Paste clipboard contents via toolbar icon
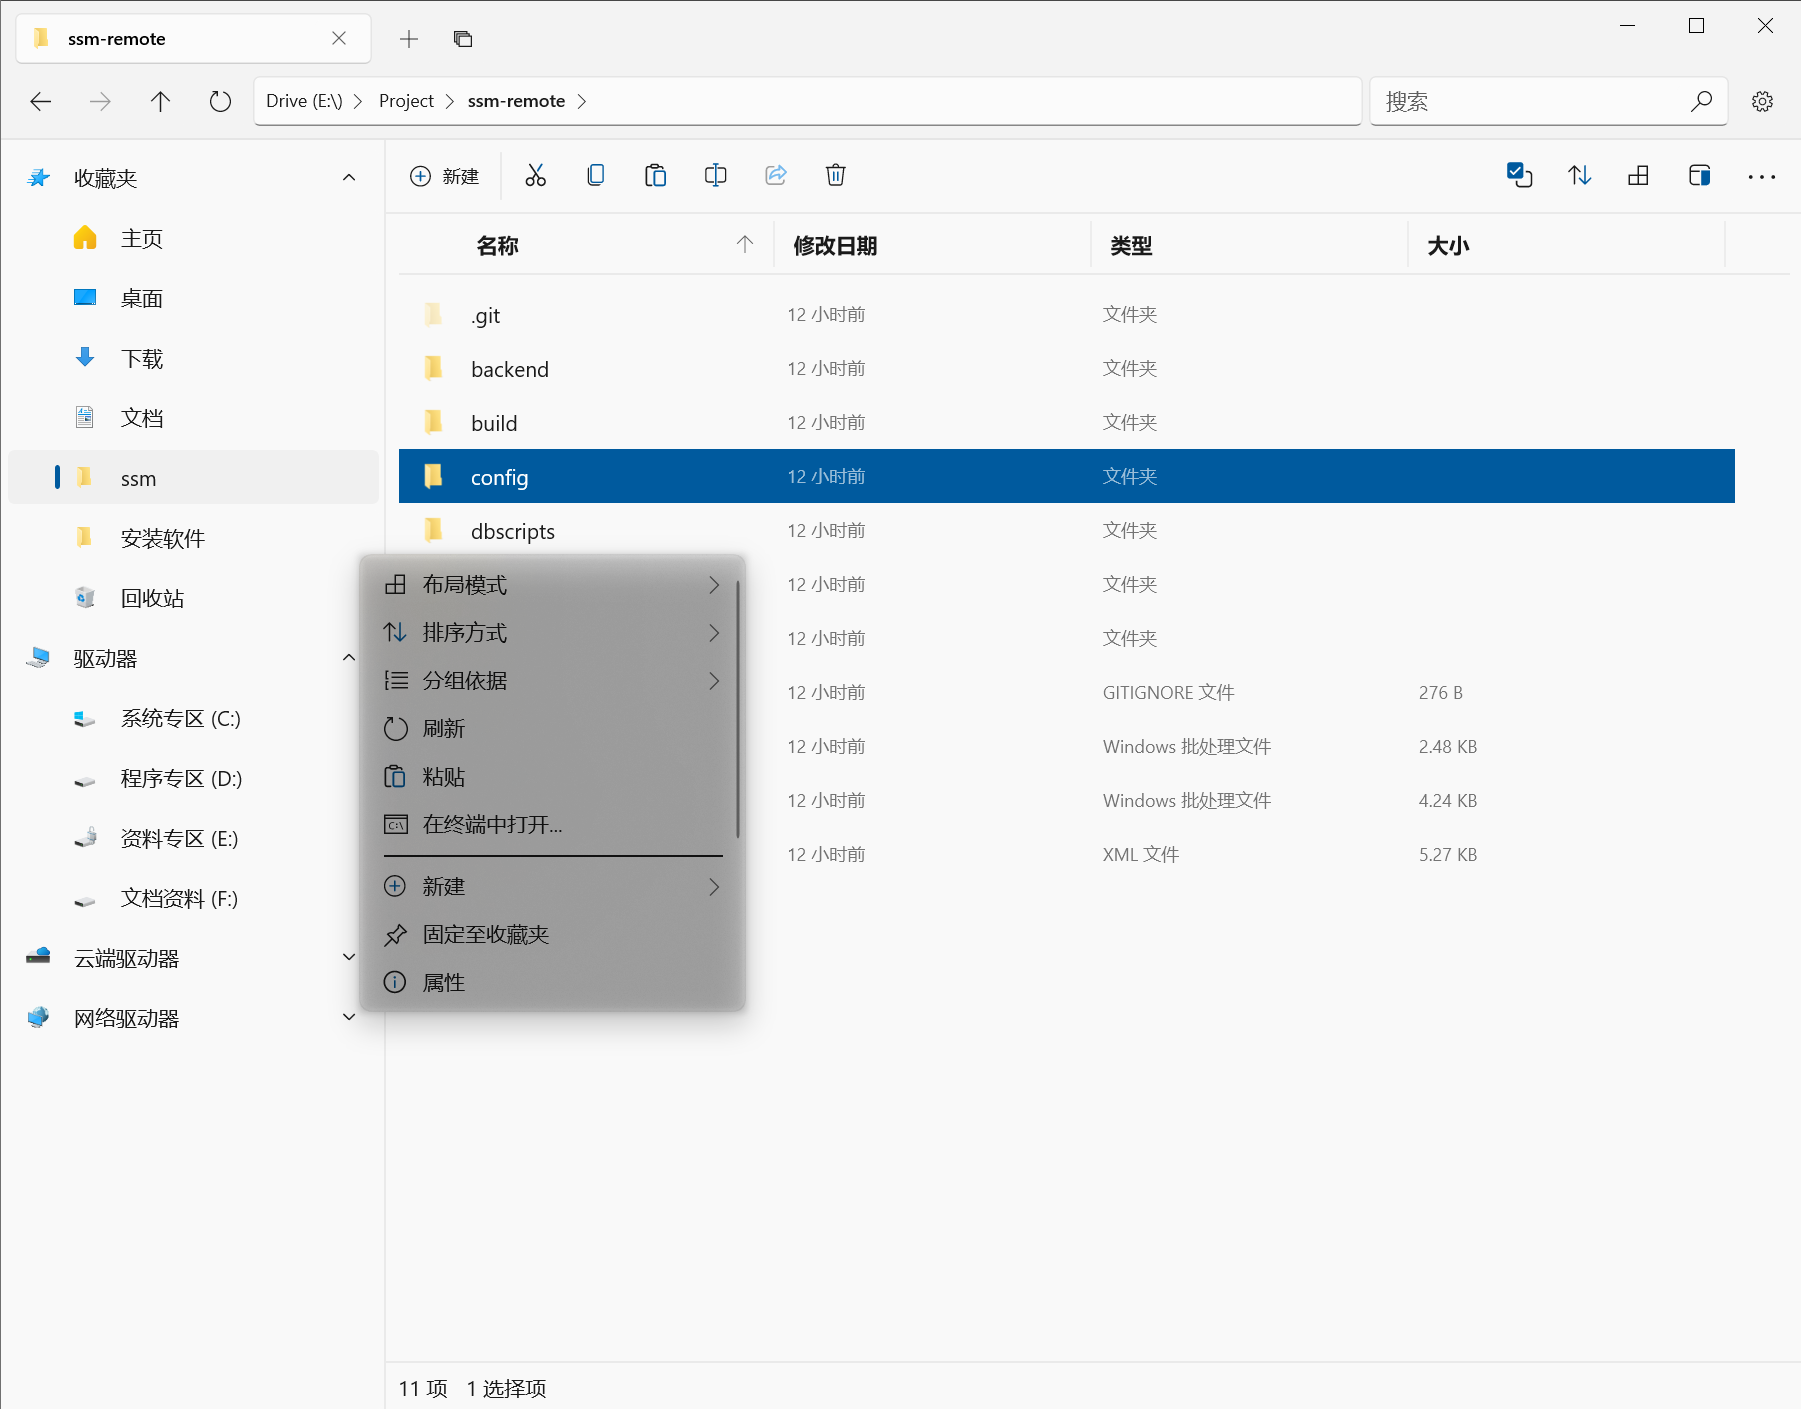Image resolution: width=1801 pixels, height=1409 pixels. pyautogui.click(x=655, y=175)
